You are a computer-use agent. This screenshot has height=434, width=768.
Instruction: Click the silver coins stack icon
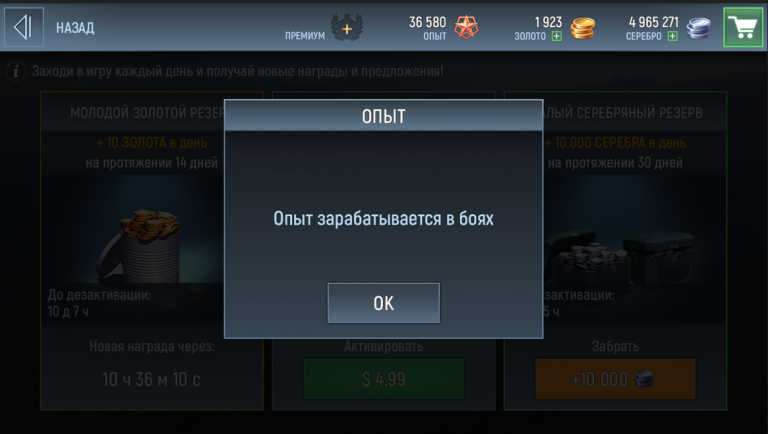(x=698, y=28)
